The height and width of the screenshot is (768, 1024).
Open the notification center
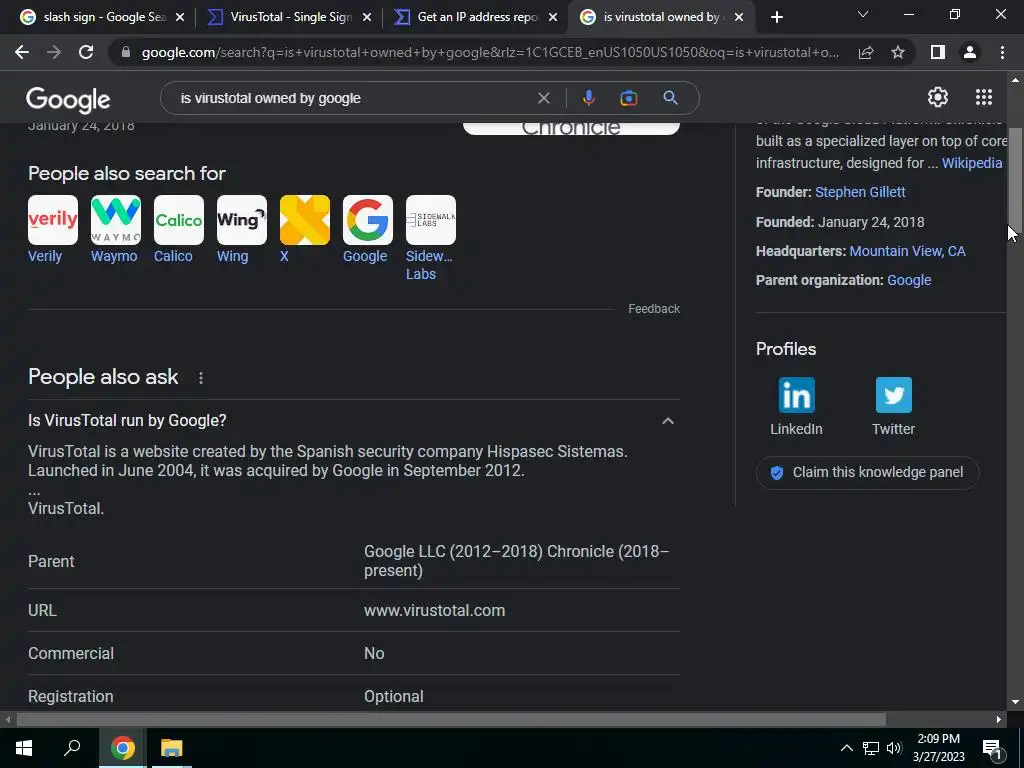click(992, 748)
